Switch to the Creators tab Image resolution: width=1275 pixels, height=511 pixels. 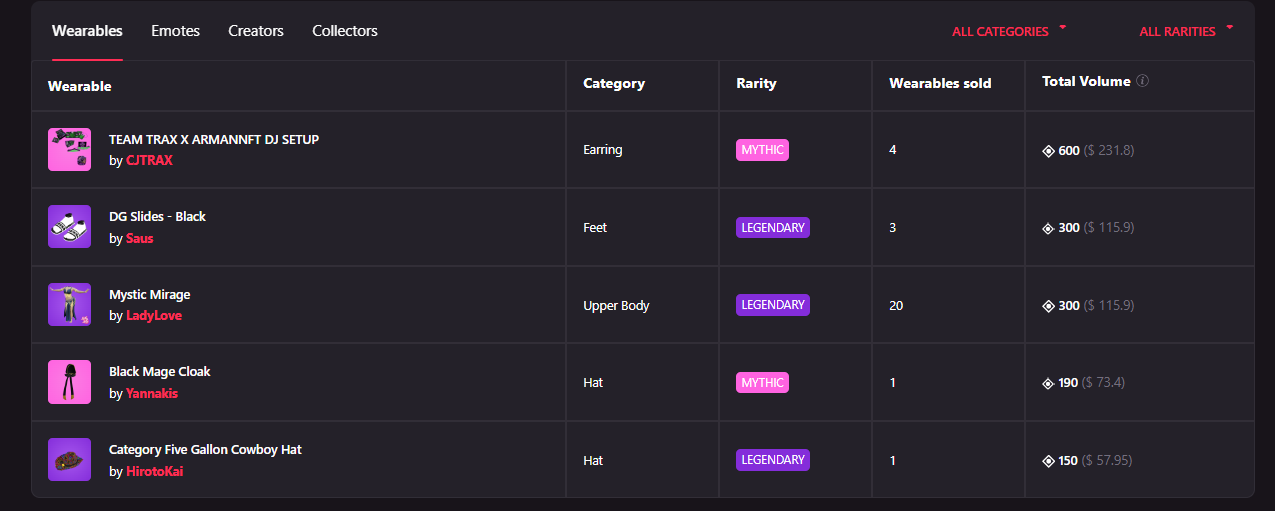point(256,31)
